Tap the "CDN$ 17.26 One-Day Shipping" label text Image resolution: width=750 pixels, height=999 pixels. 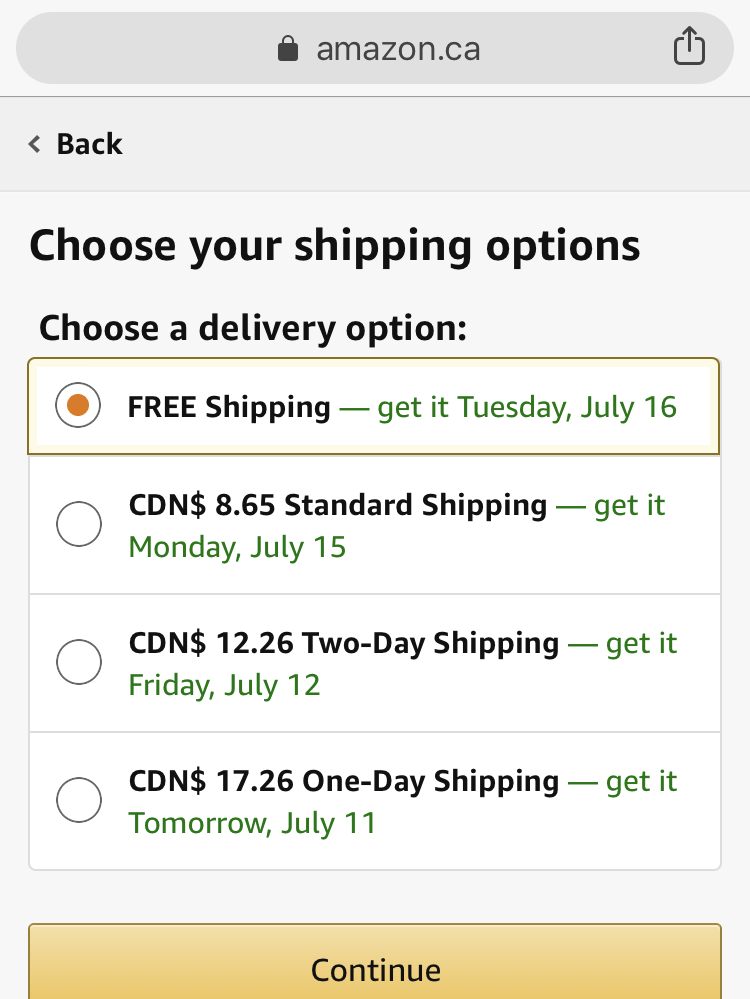coord(344,780)
